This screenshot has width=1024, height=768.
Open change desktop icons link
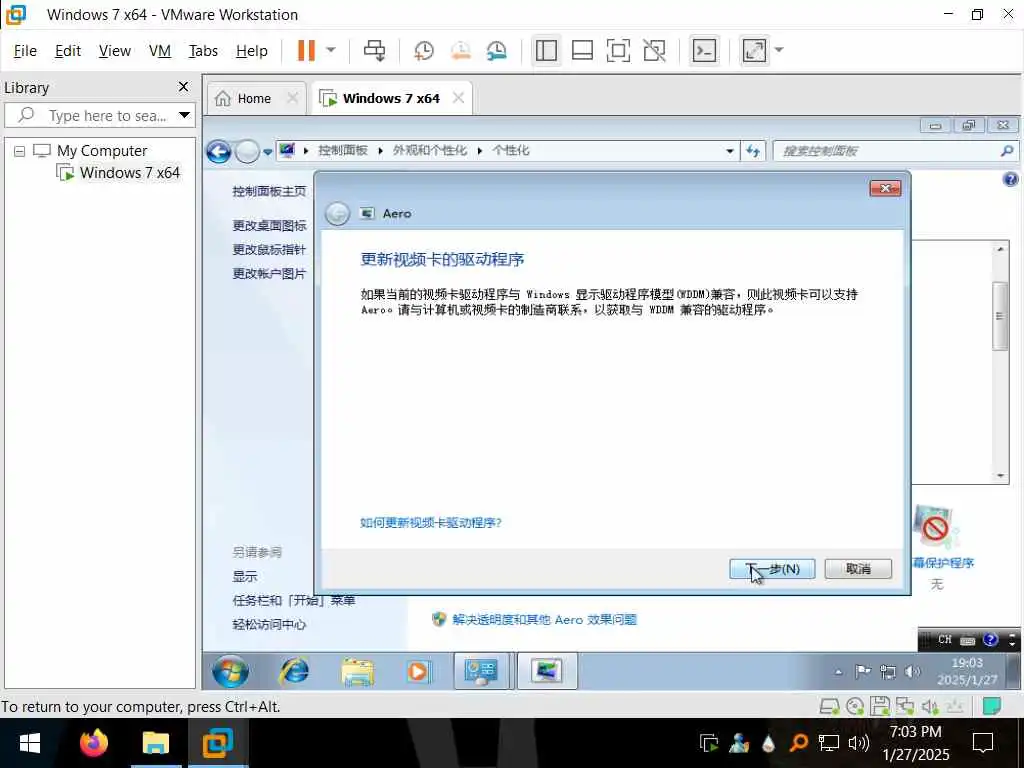[x=269, y=225]
